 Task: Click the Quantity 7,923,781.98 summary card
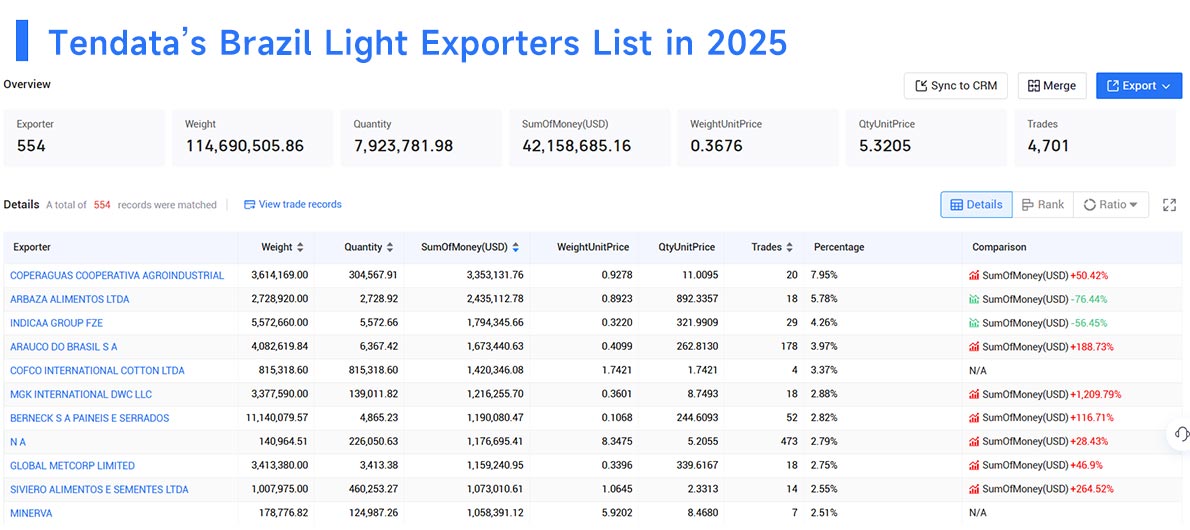(421, 138)
